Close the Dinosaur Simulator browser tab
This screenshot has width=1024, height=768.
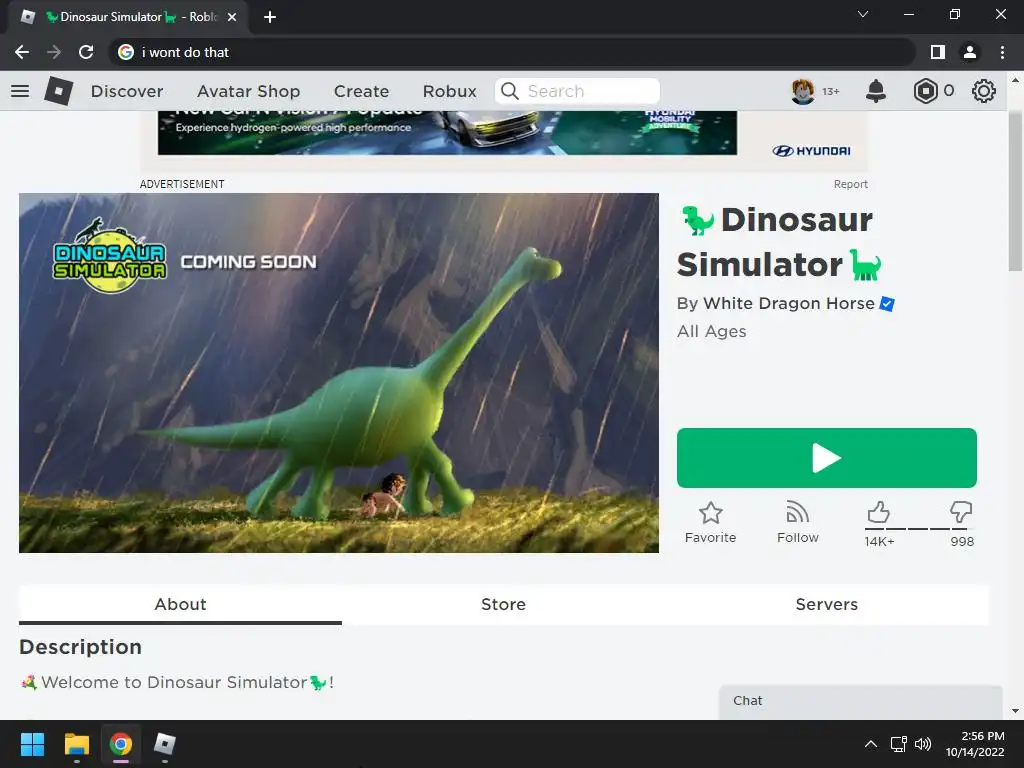[x=232, y=17]
